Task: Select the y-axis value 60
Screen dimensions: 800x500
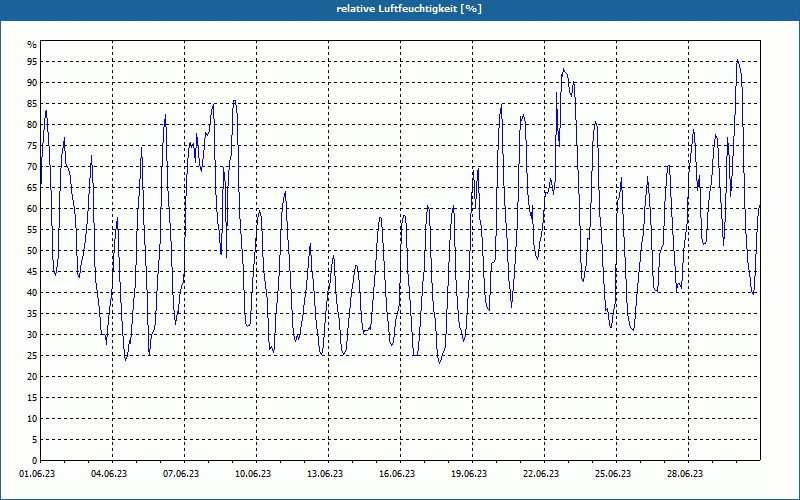Action: click(x=32, y=209)
